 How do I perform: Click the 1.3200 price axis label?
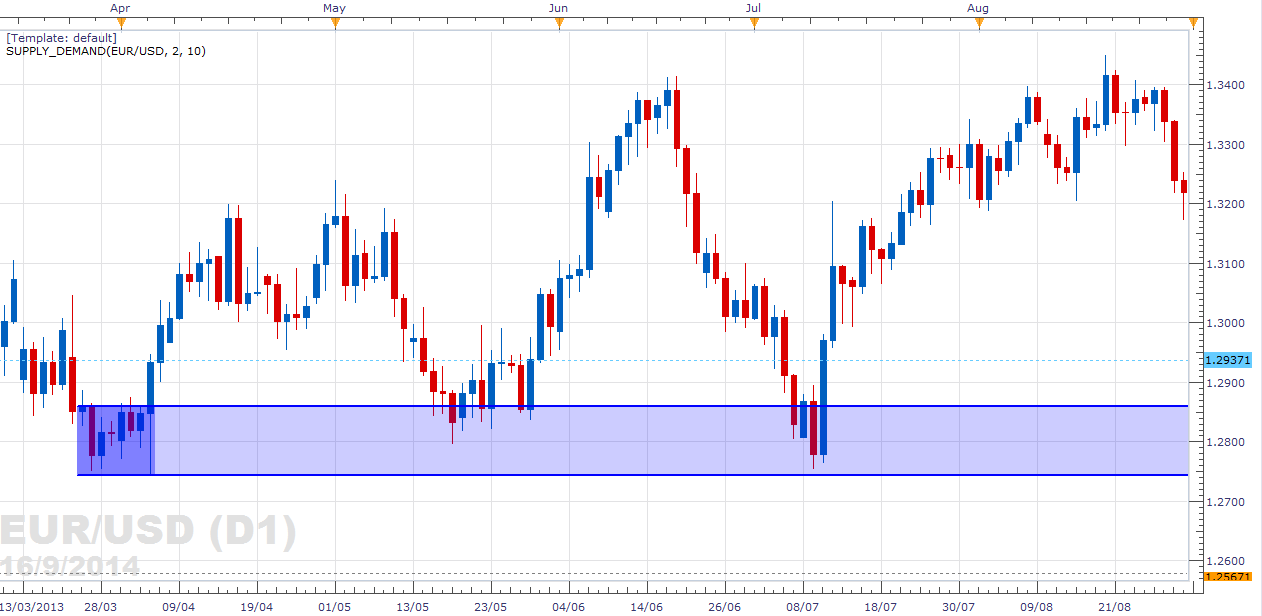pos(1225,204)
